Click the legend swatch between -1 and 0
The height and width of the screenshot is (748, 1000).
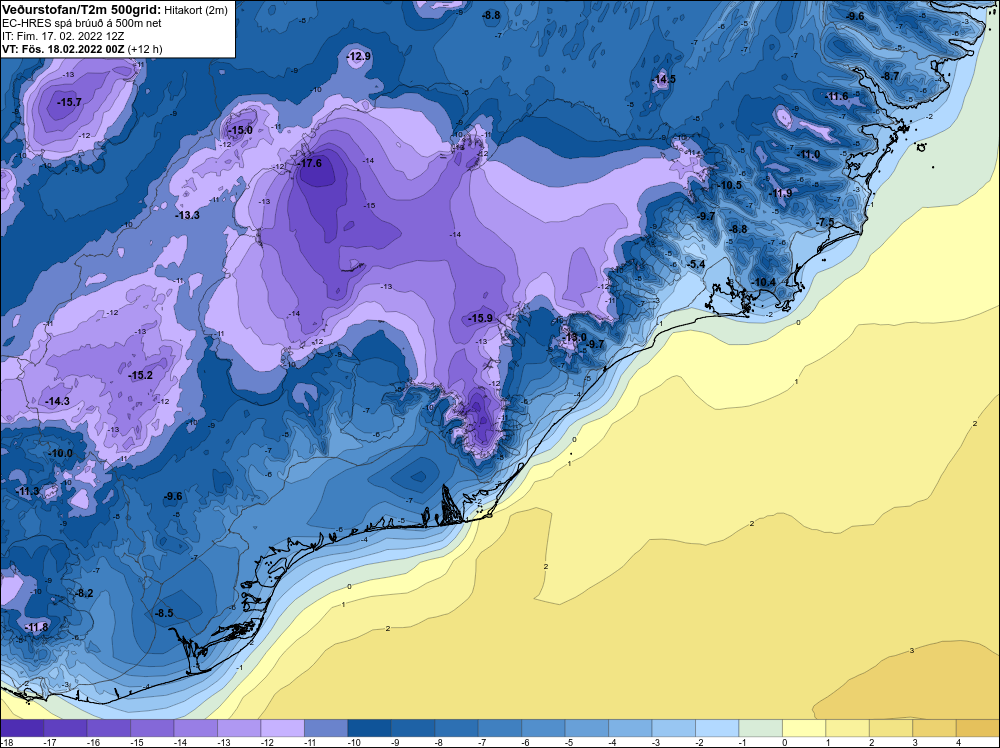pos(761,728)
